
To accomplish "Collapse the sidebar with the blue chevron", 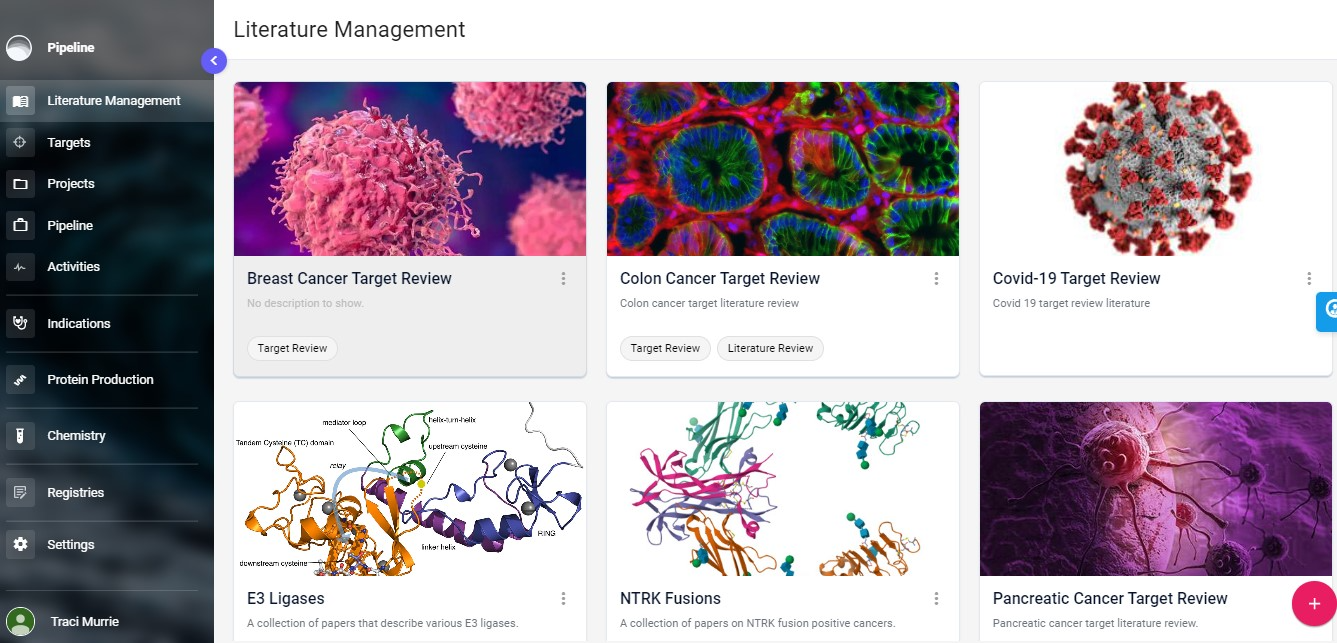I will (214, 60).
